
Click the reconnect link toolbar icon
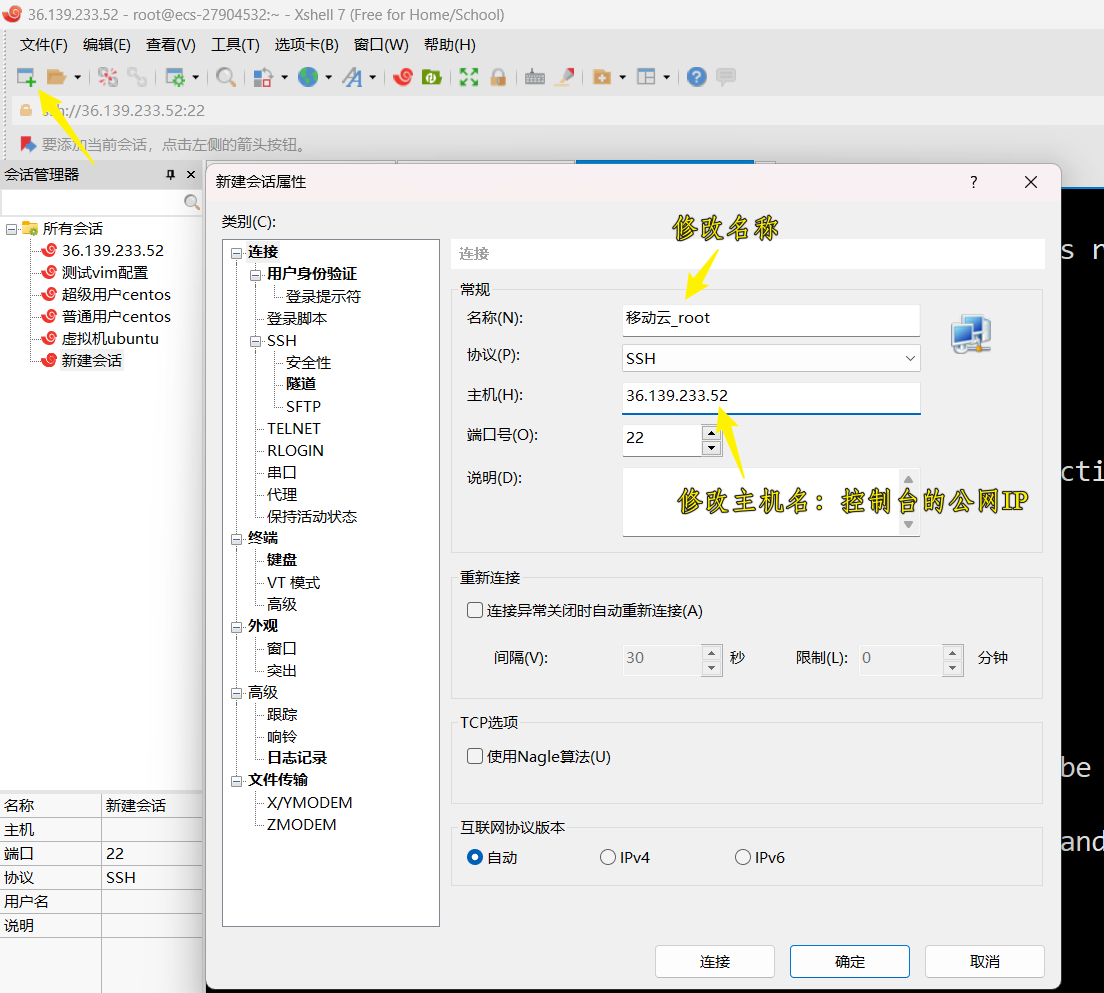point(137,77)
